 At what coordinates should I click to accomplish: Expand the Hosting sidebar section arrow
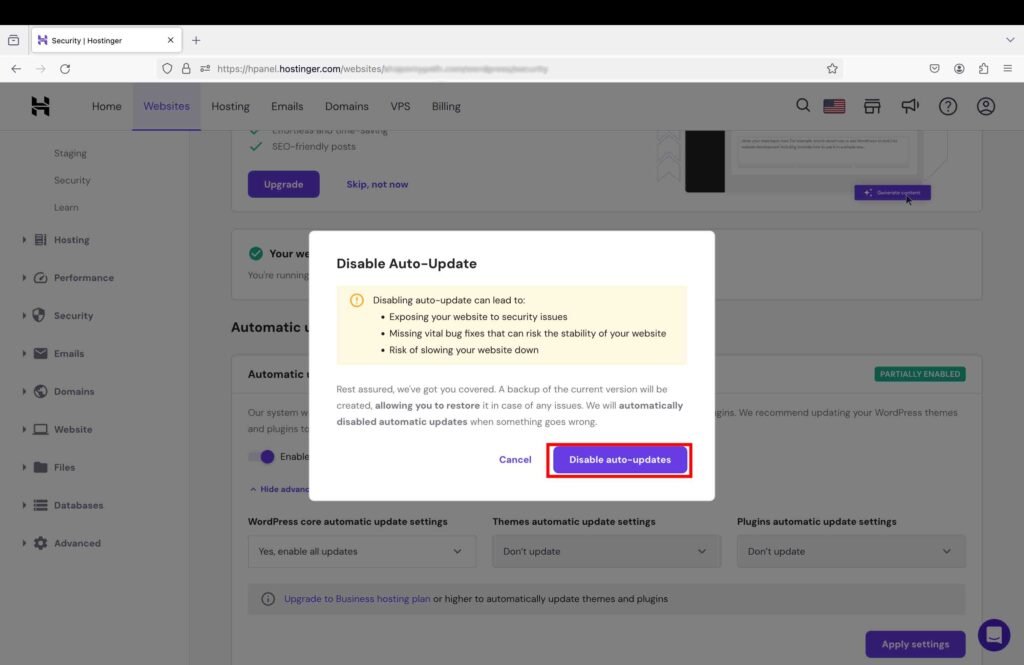tap(24, 240)
